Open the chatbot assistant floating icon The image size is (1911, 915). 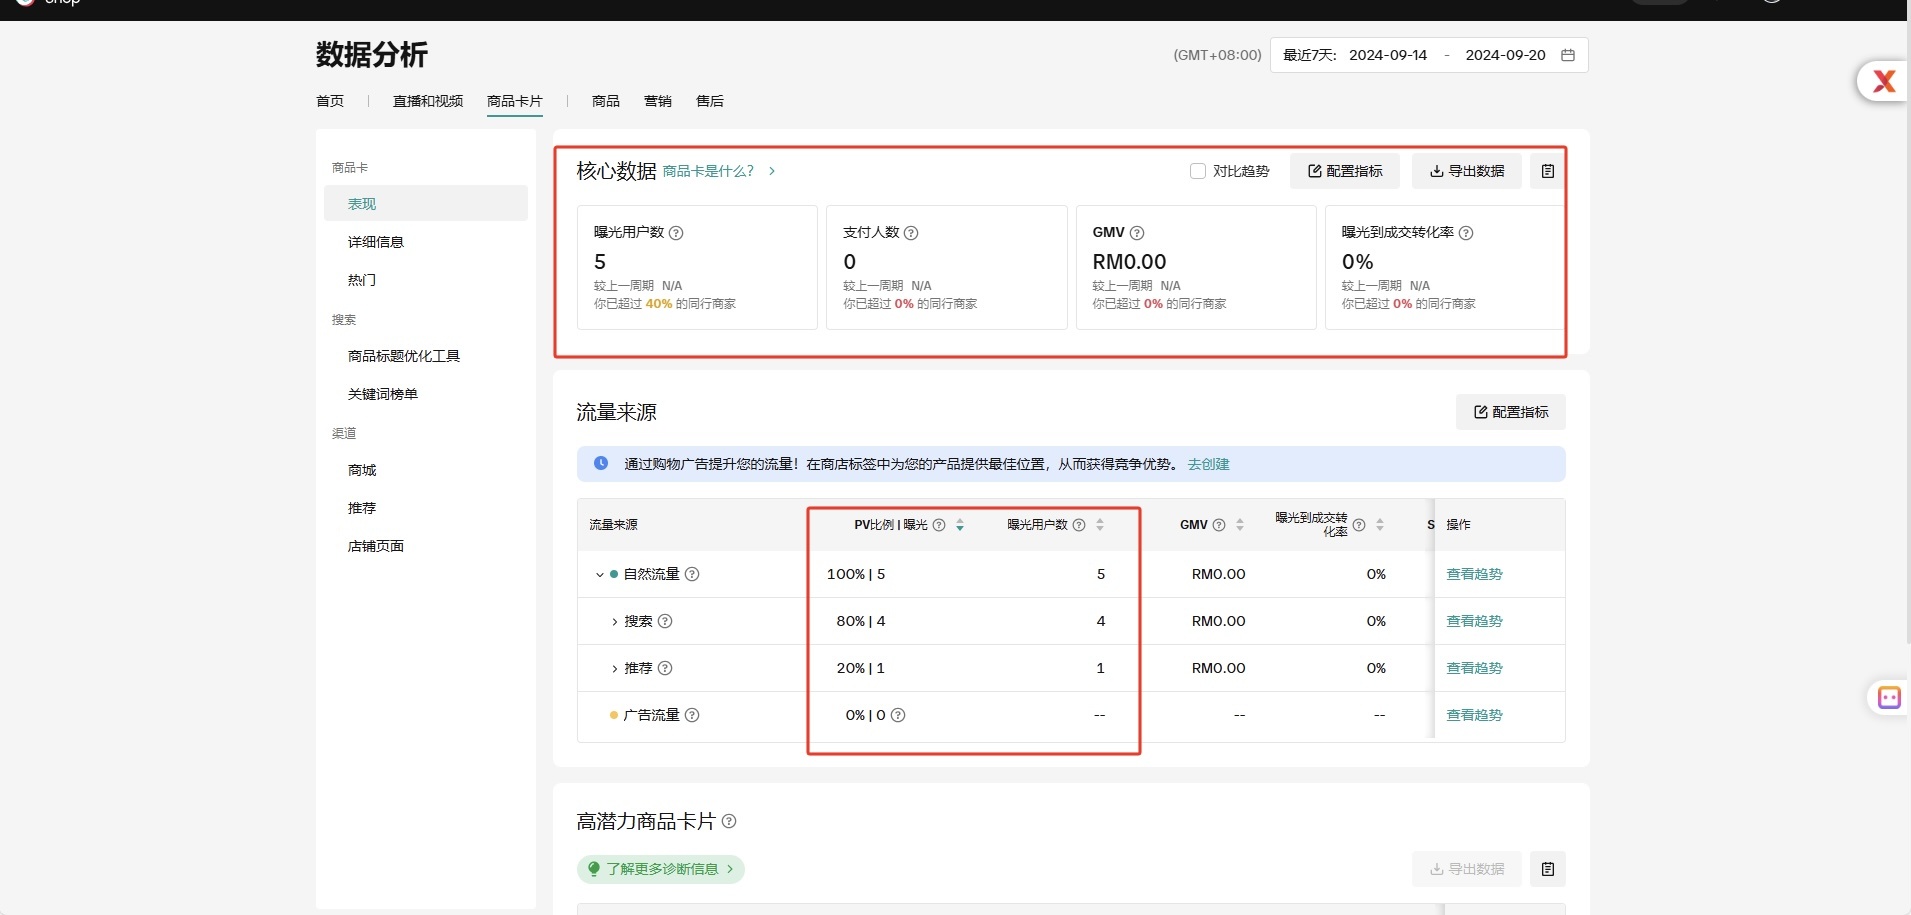pos(1889,698)
